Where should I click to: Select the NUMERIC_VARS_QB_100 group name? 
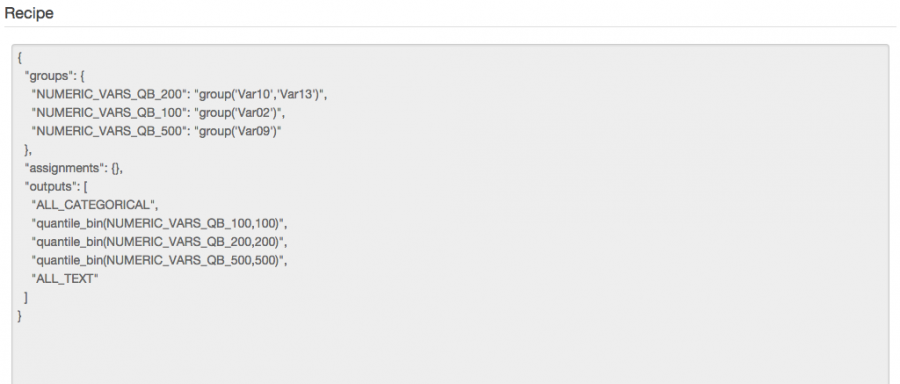pyautogui.click(x=109, y=113)
